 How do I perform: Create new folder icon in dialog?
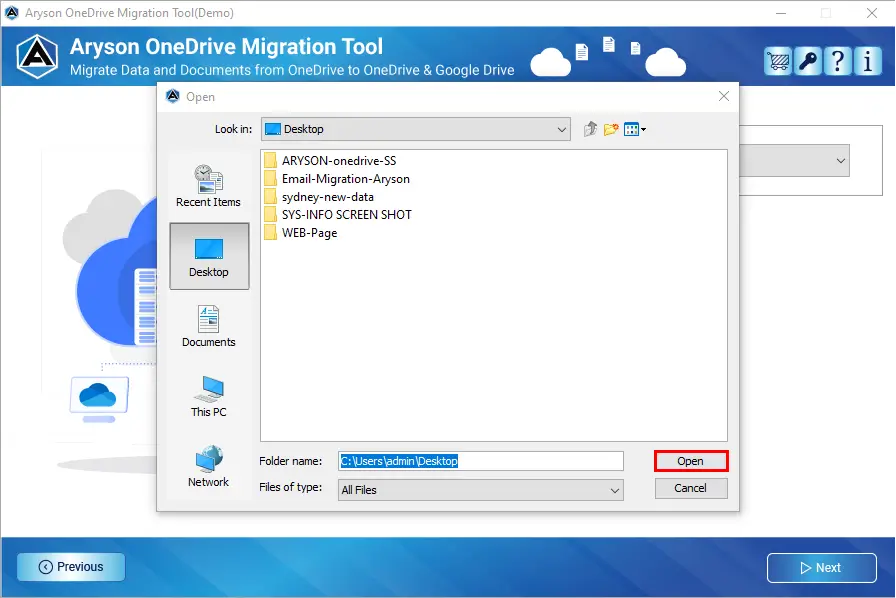pyautogui.click(x=611, y=129)
